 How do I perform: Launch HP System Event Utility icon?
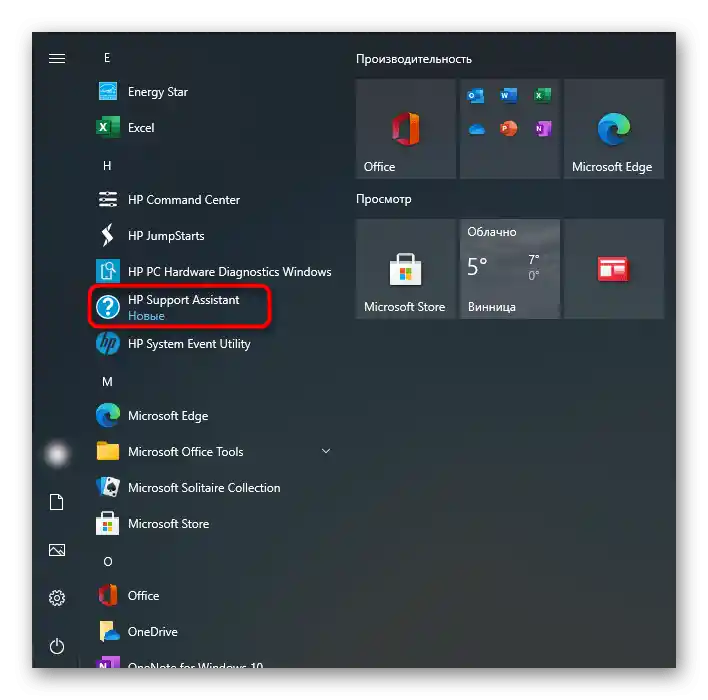click(108, 343)
